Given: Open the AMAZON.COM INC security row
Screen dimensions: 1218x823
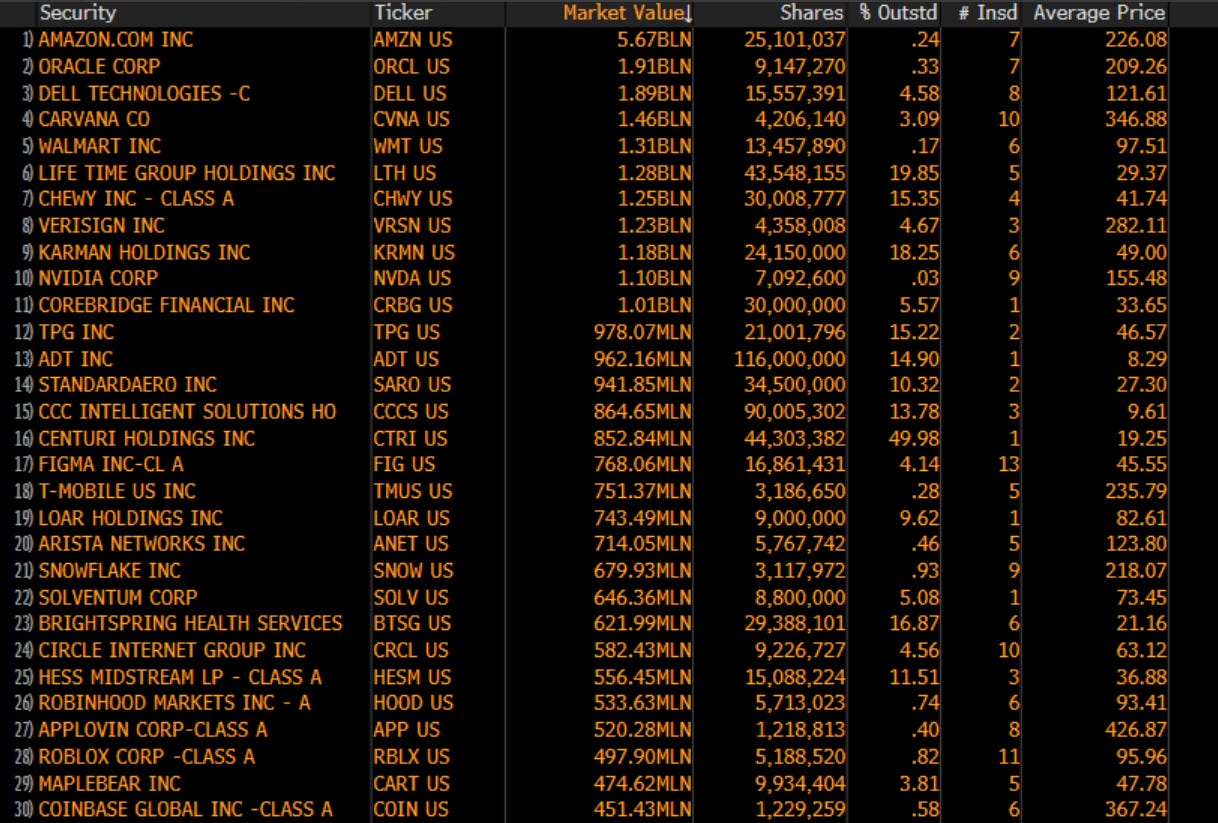Looking at the screenshot, I should [x=116, y=40].
